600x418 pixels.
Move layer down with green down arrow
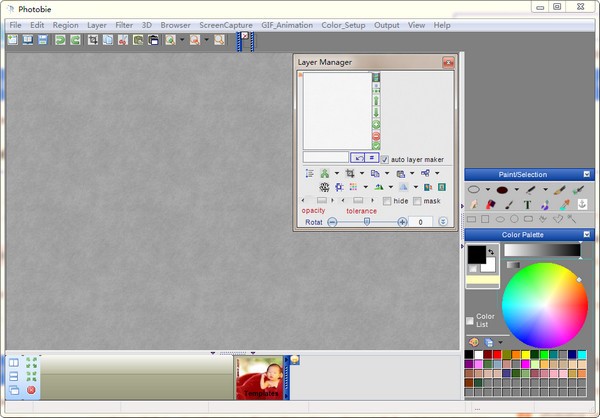(376, 113)
